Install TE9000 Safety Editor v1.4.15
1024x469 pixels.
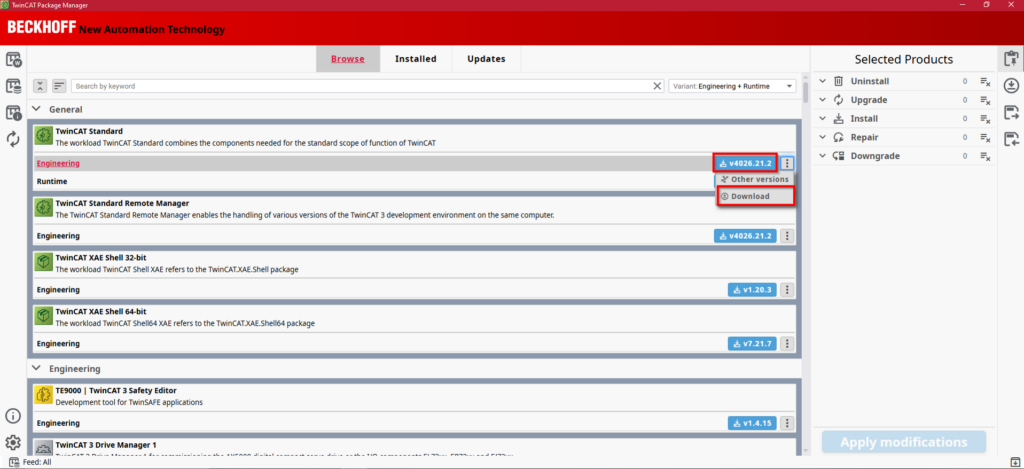pyautogui.click(x=752, y=423)
